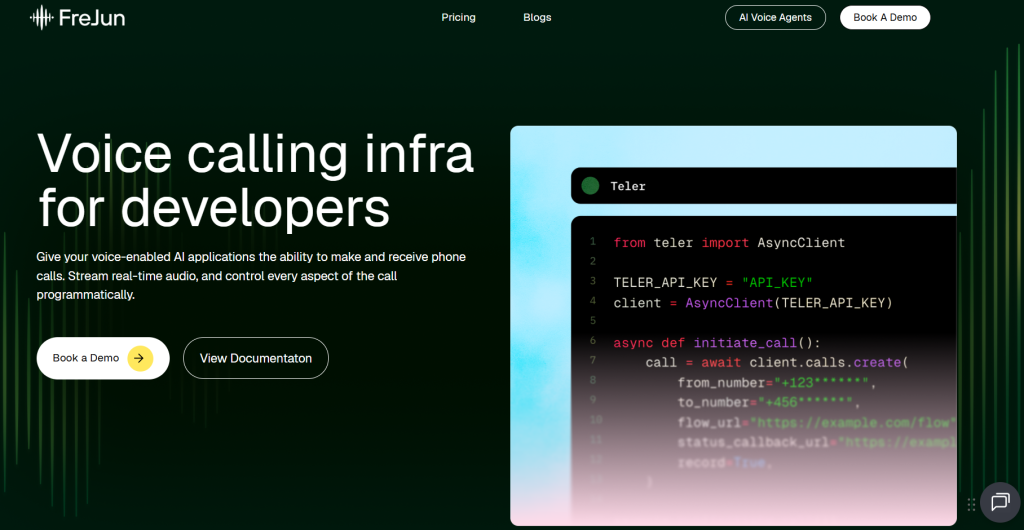The height and width of the screenshot is (530, 1024).
Task: Click the yellow arrow icon
Action: pos(140,358)
